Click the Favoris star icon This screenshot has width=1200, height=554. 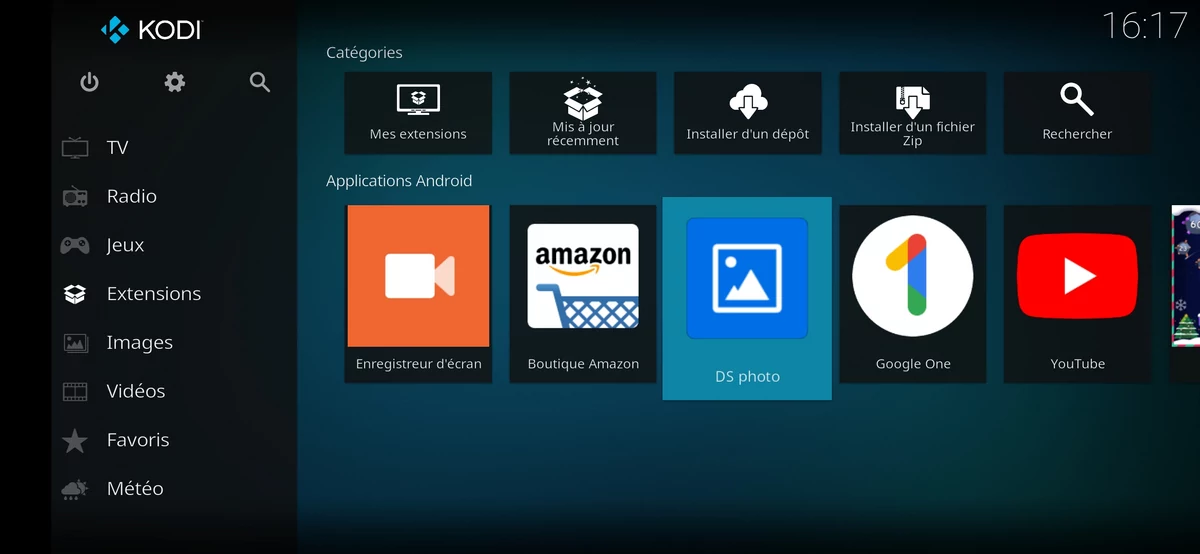point(75,440)
